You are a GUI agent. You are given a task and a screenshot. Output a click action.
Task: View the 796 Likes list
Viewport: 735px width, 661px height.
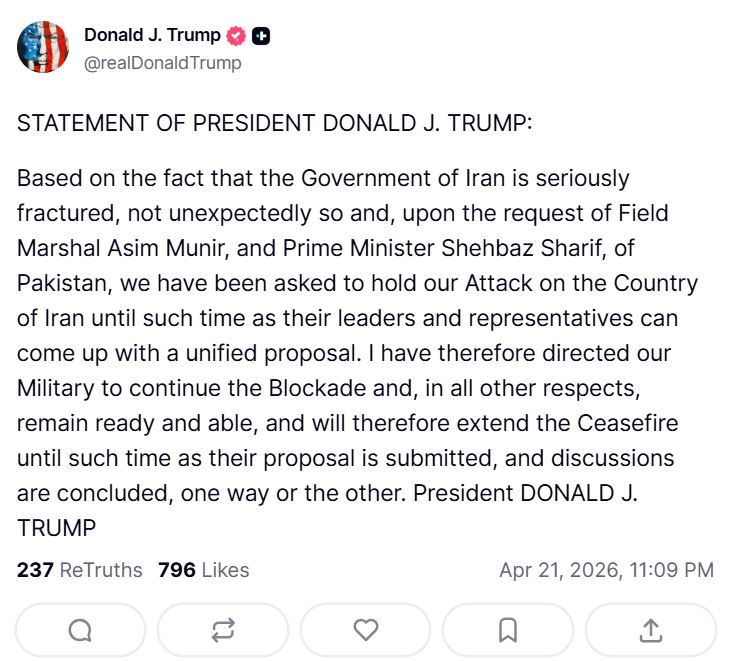click(x=203, y=570)
